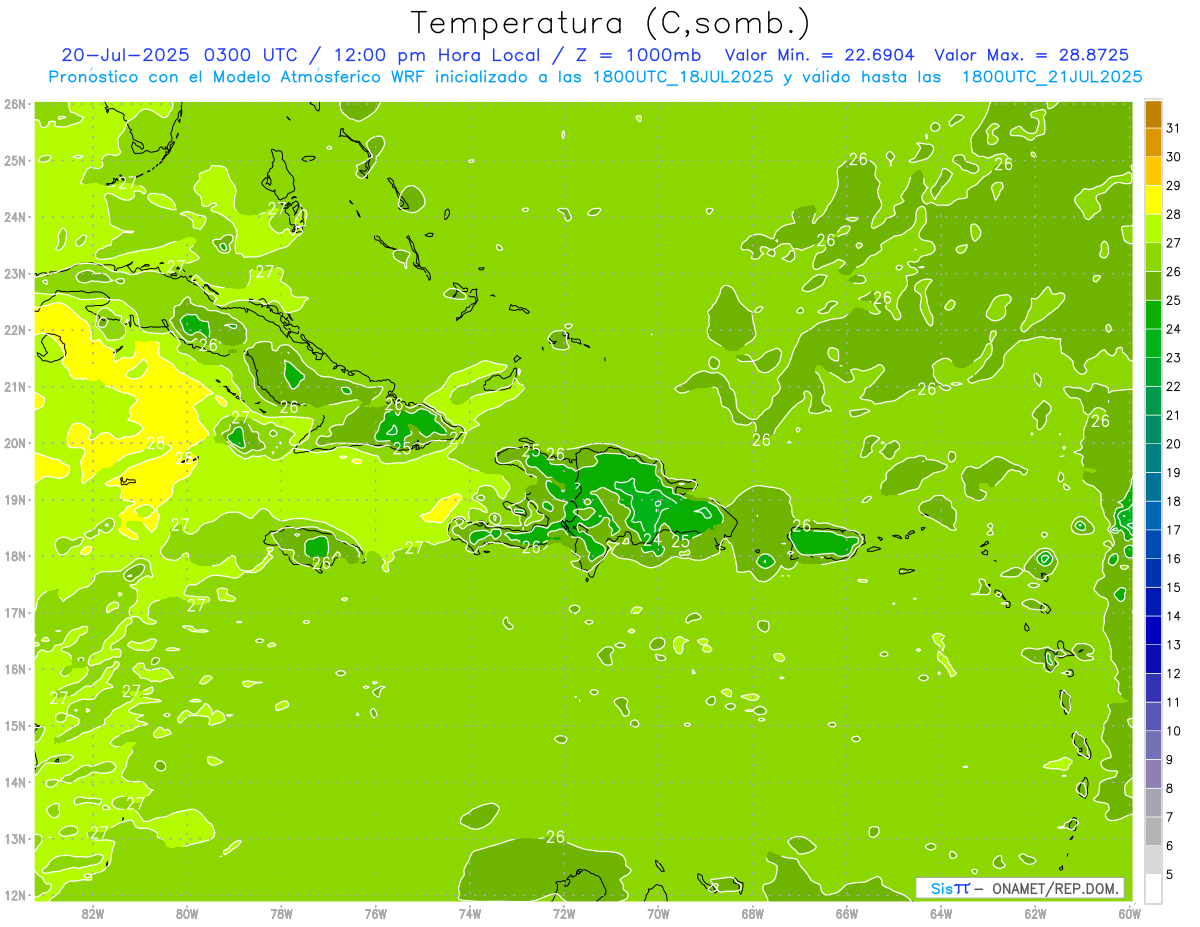Click the 'ONAMET/REP.DOM.' credit label
The image size is (1200, 927).
(x=1056, y=888)
